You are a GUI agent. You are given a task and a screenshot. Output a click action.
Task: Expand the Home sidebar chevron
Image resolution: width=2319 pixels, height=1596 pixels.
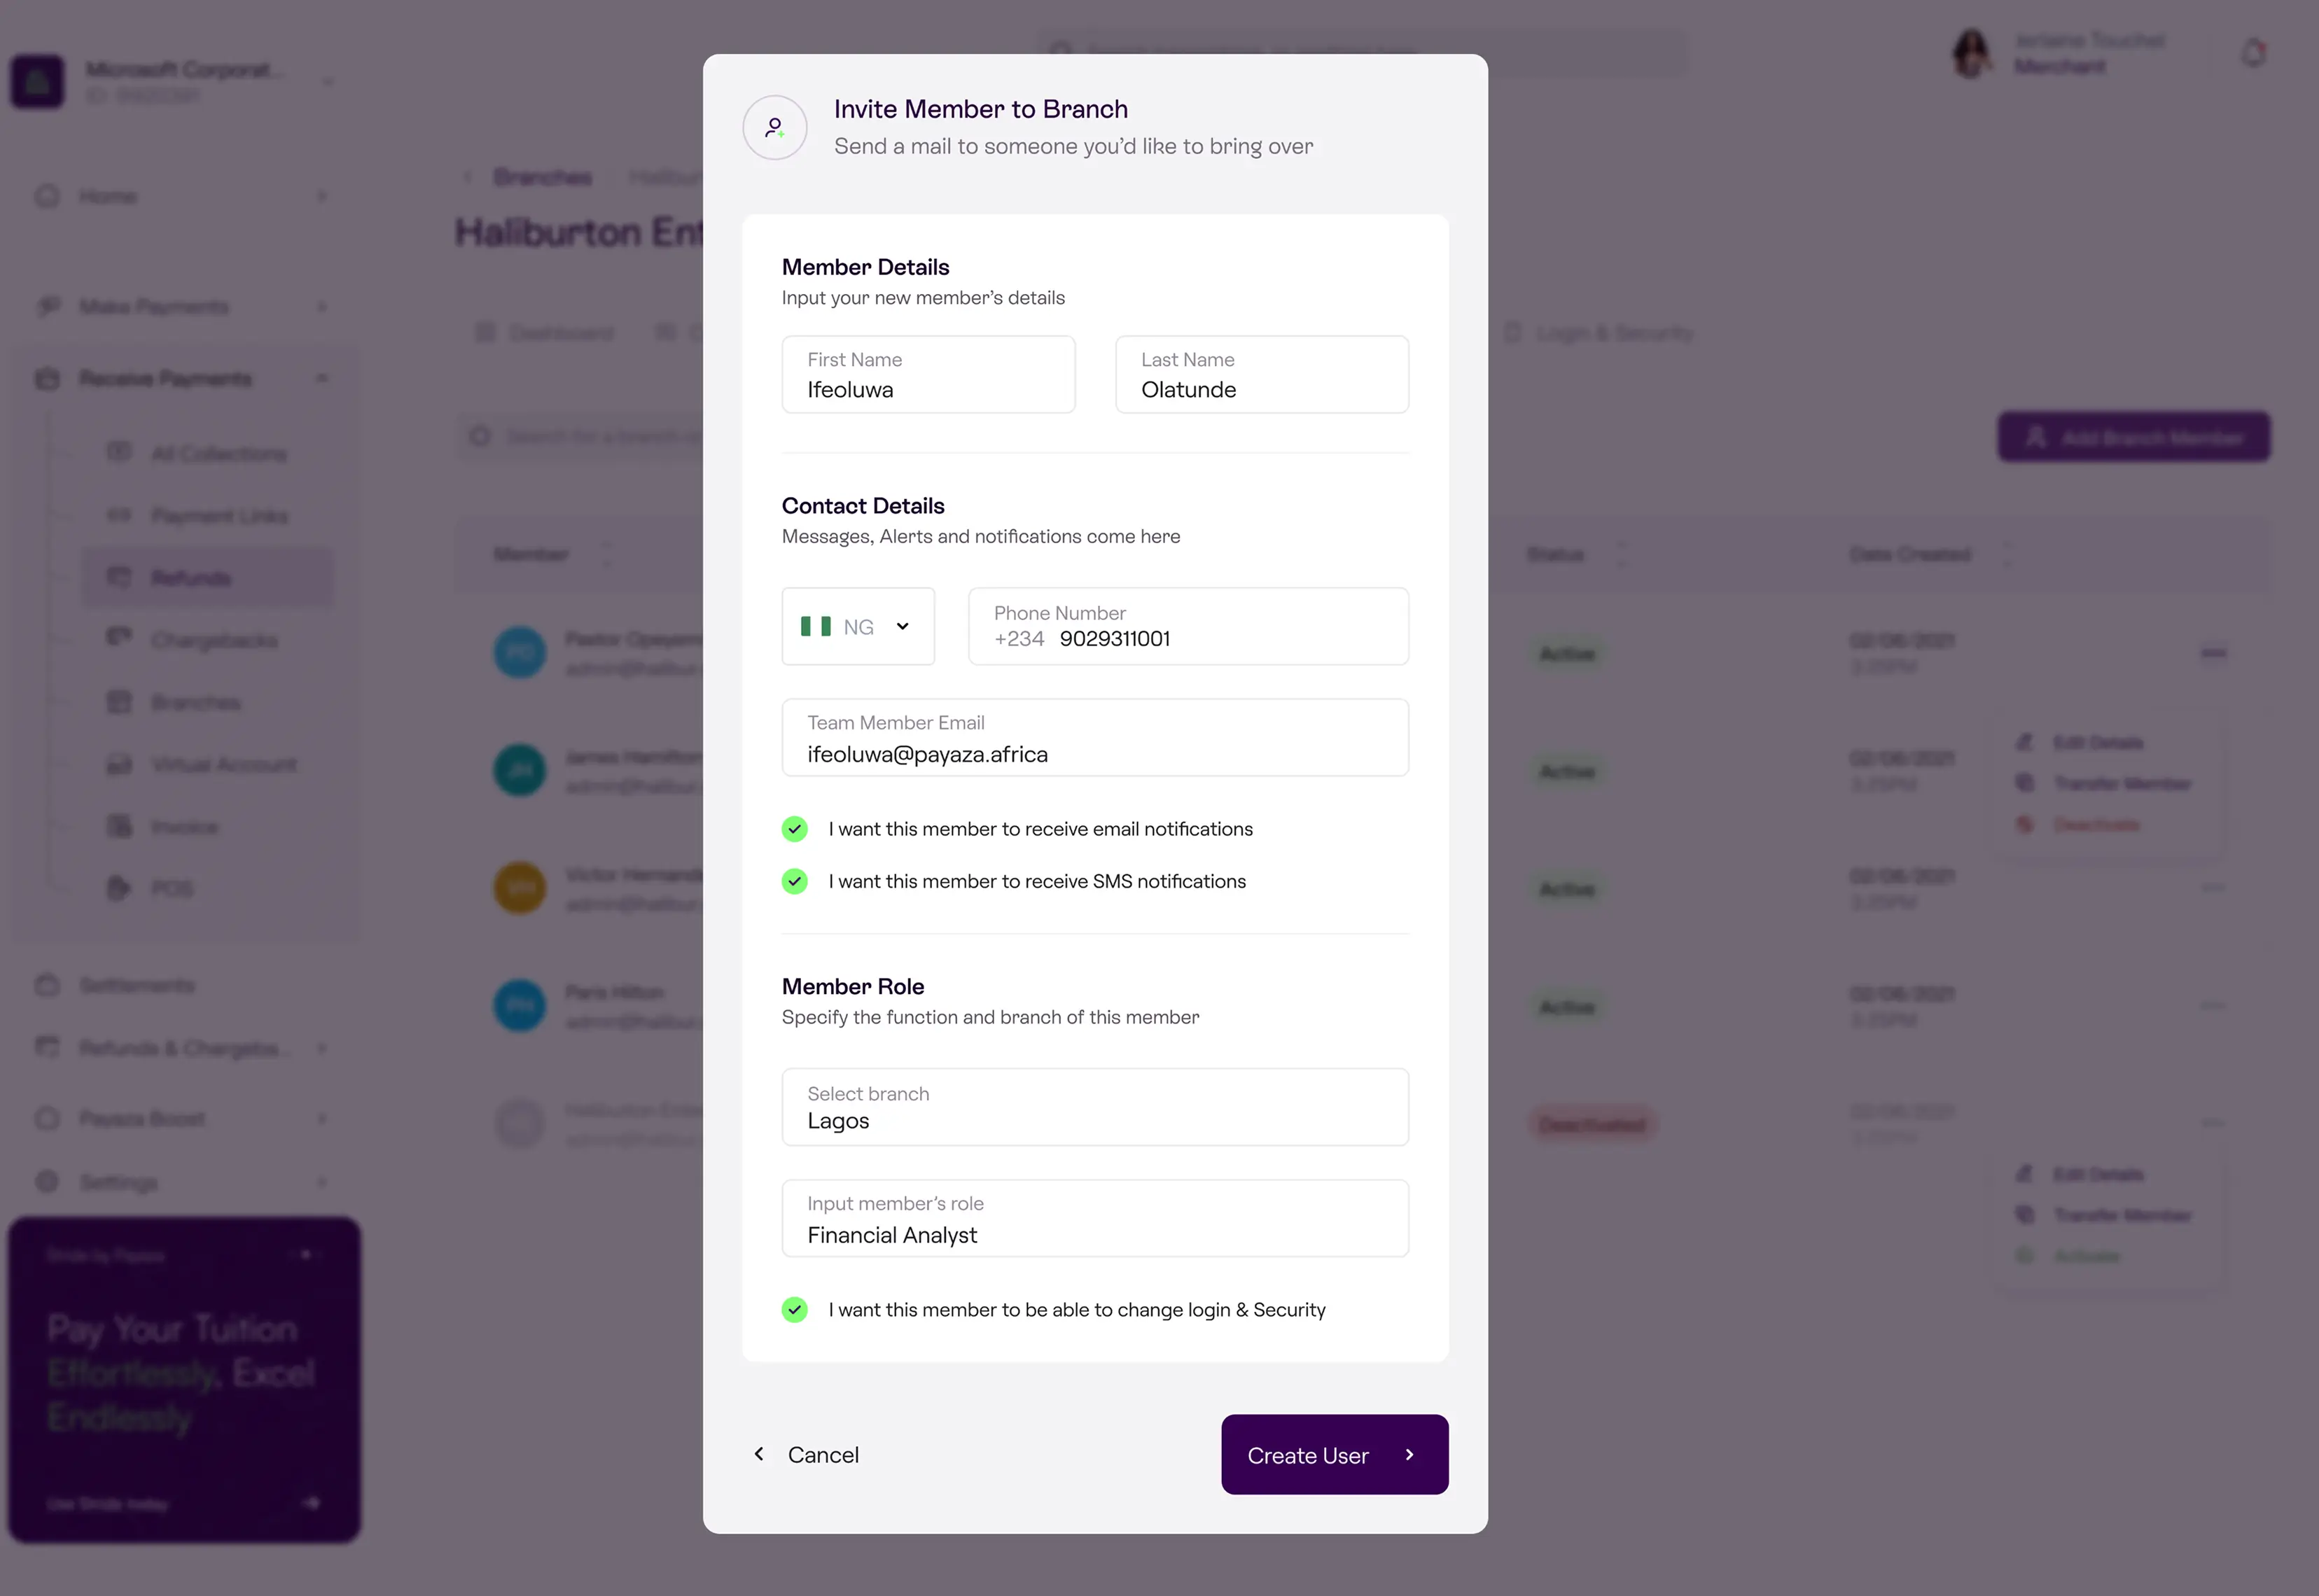pyautogui.click(x=322, y=196)
